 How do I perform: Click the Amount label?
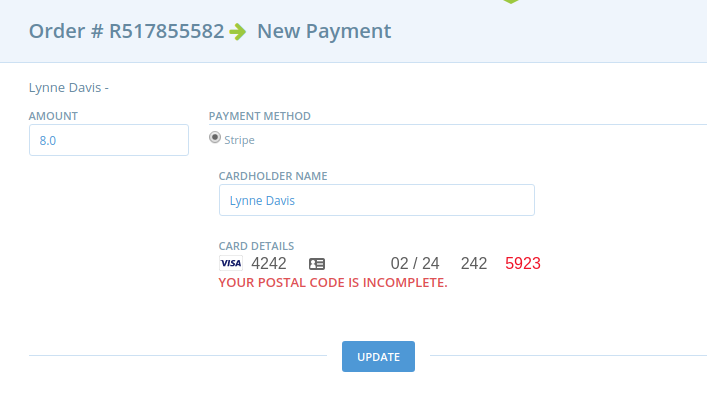pos(53,116)
